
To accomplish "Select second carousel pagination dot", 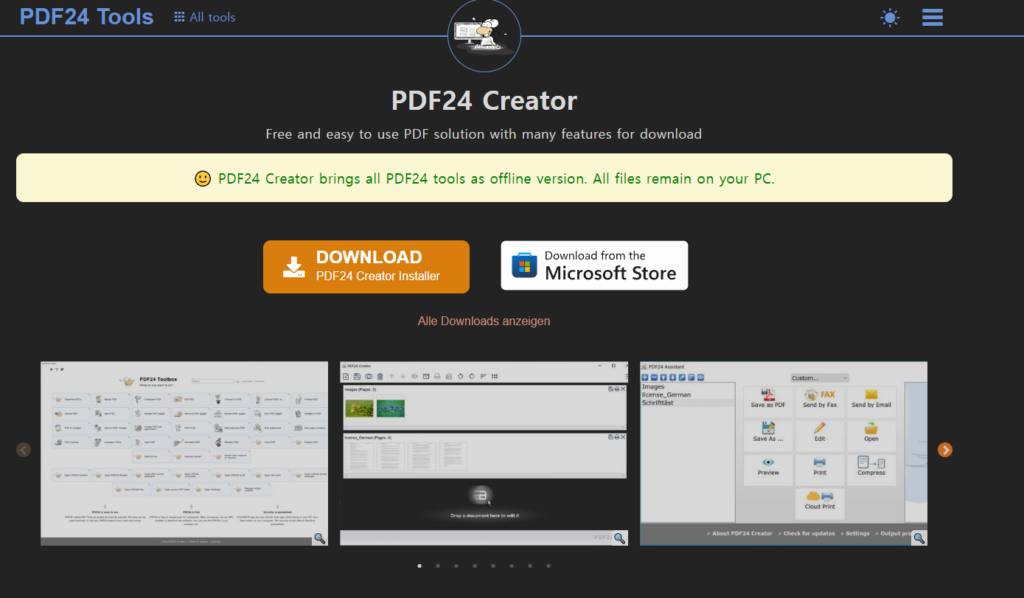I will coord(438,566).
